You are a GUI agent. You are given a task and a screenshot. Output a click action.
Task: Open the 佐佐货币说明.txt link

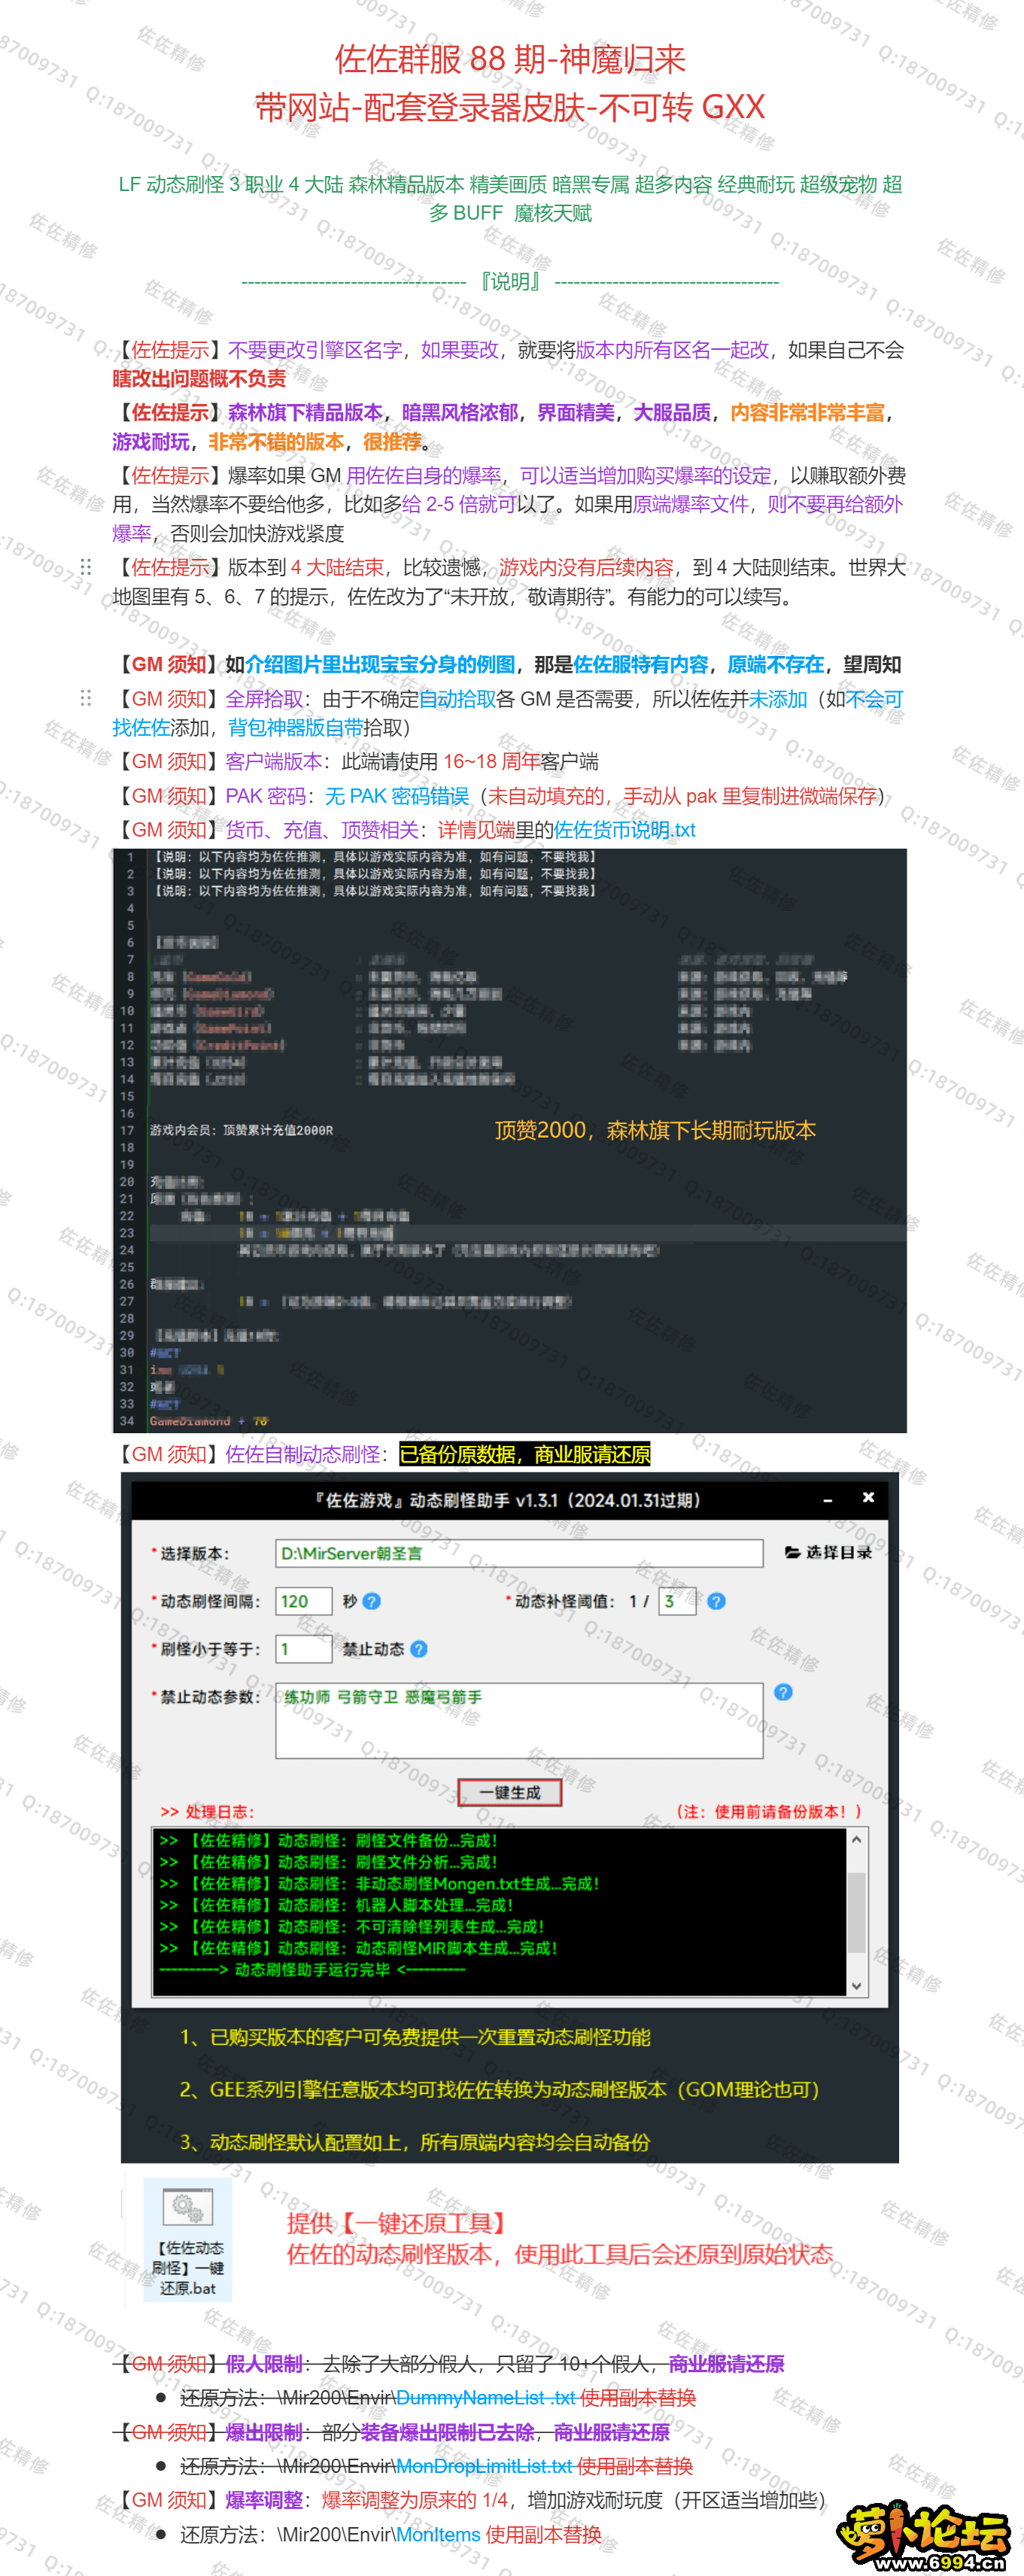pos(625,830)
